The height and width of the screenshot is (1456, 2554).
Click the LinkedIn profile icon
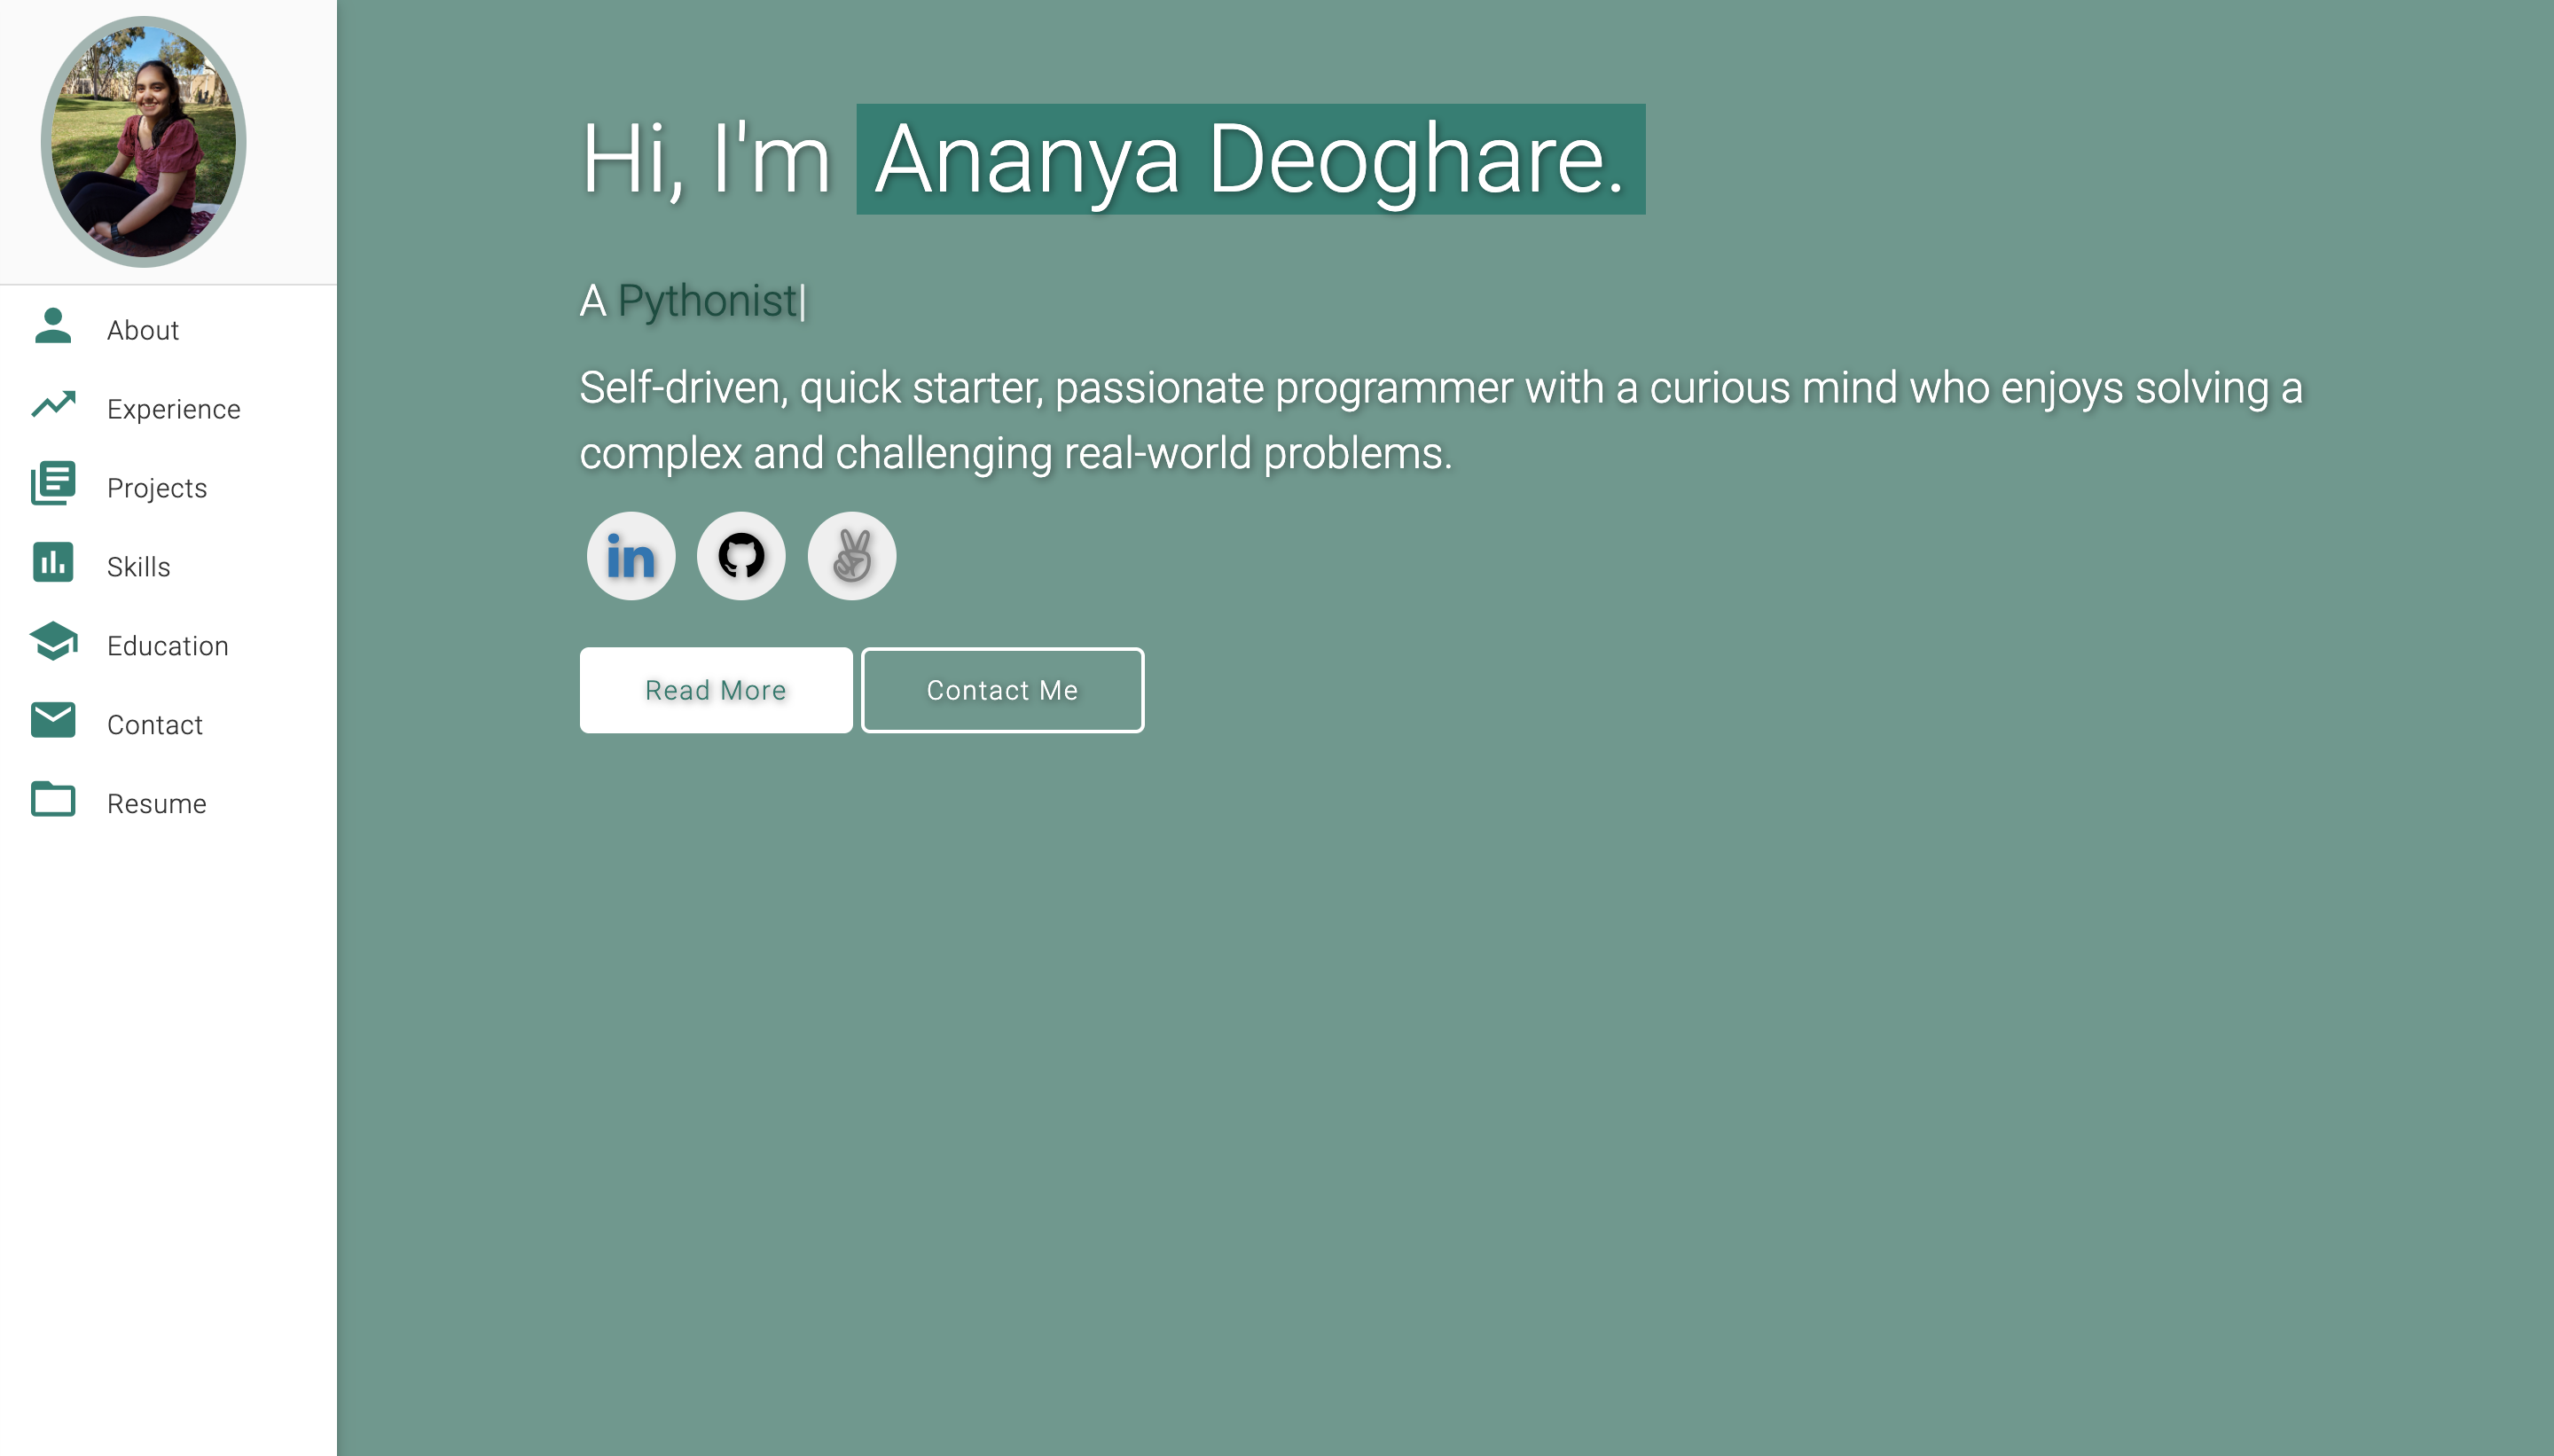(630, 556)
